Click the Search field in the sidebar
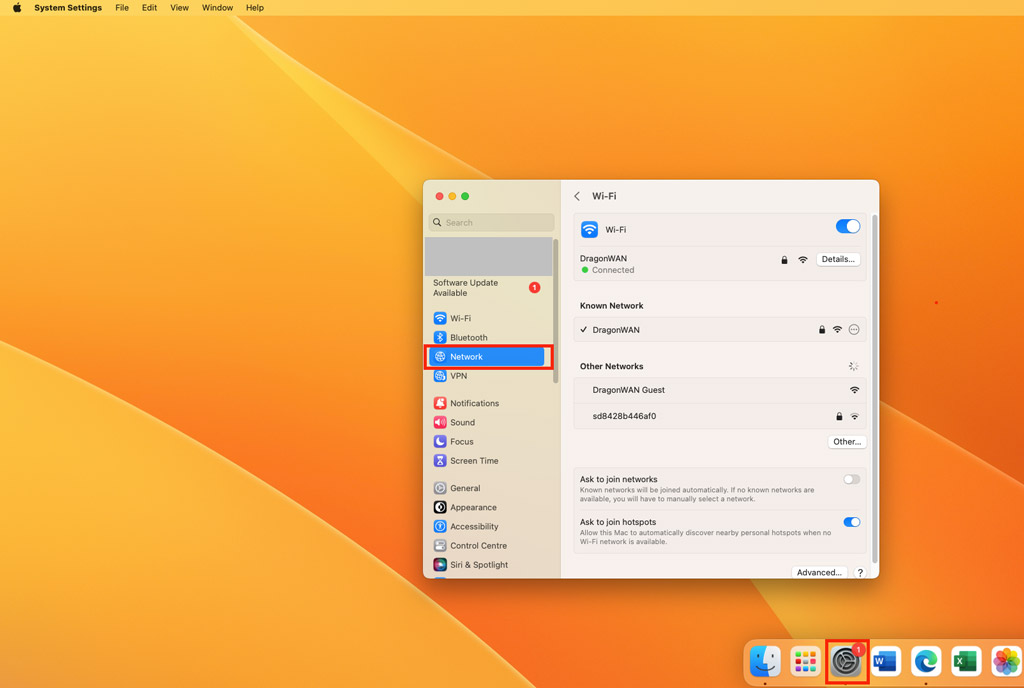 click(491, 222)
